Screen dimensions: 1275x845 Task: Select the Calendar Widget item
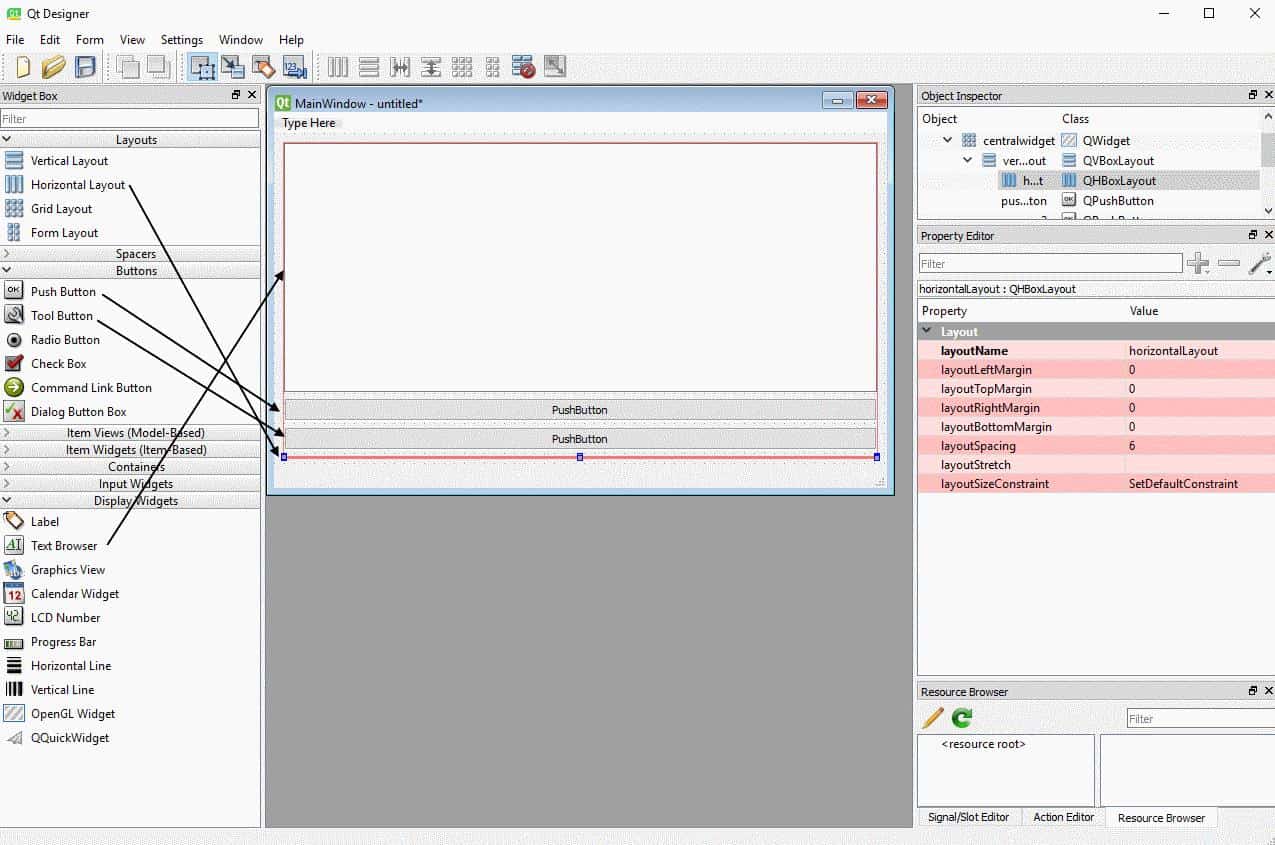click(75, 594)
